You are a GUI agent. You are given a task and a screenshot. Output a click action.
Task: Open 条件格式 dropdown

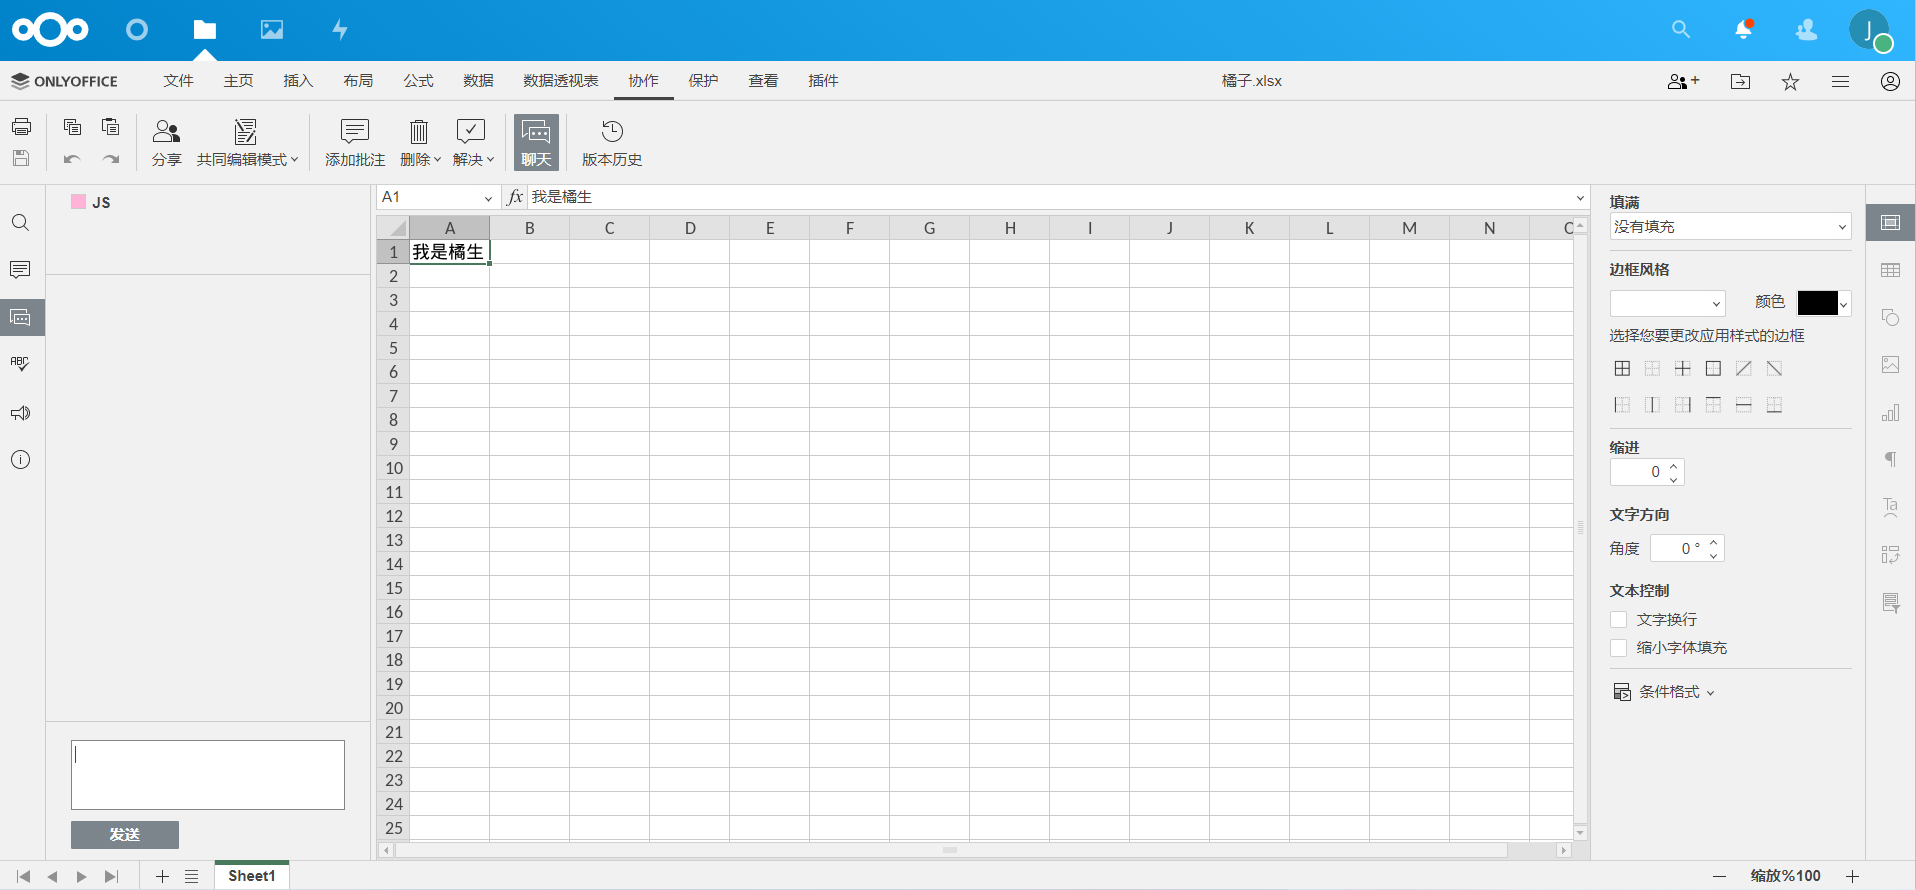click(1665, 692)
